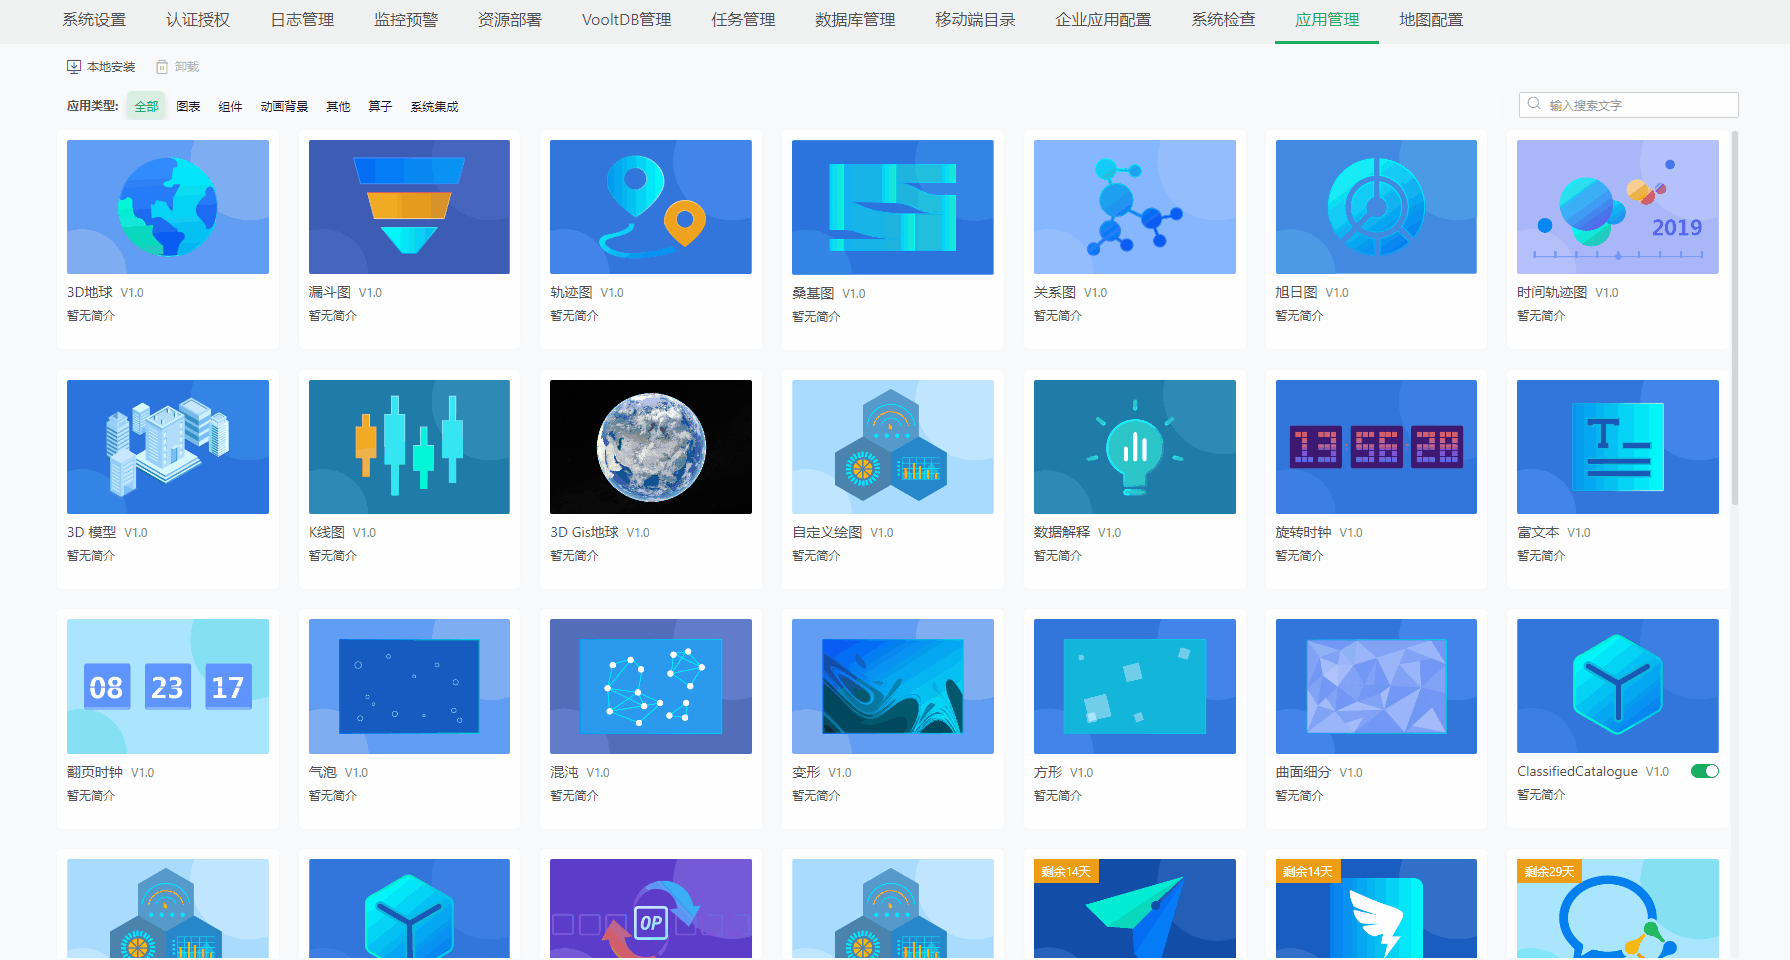Open the 3D 模型 buildings icon
This screenshot has height=960, width=1790.
pyautogui.click(x=168, y=447)
